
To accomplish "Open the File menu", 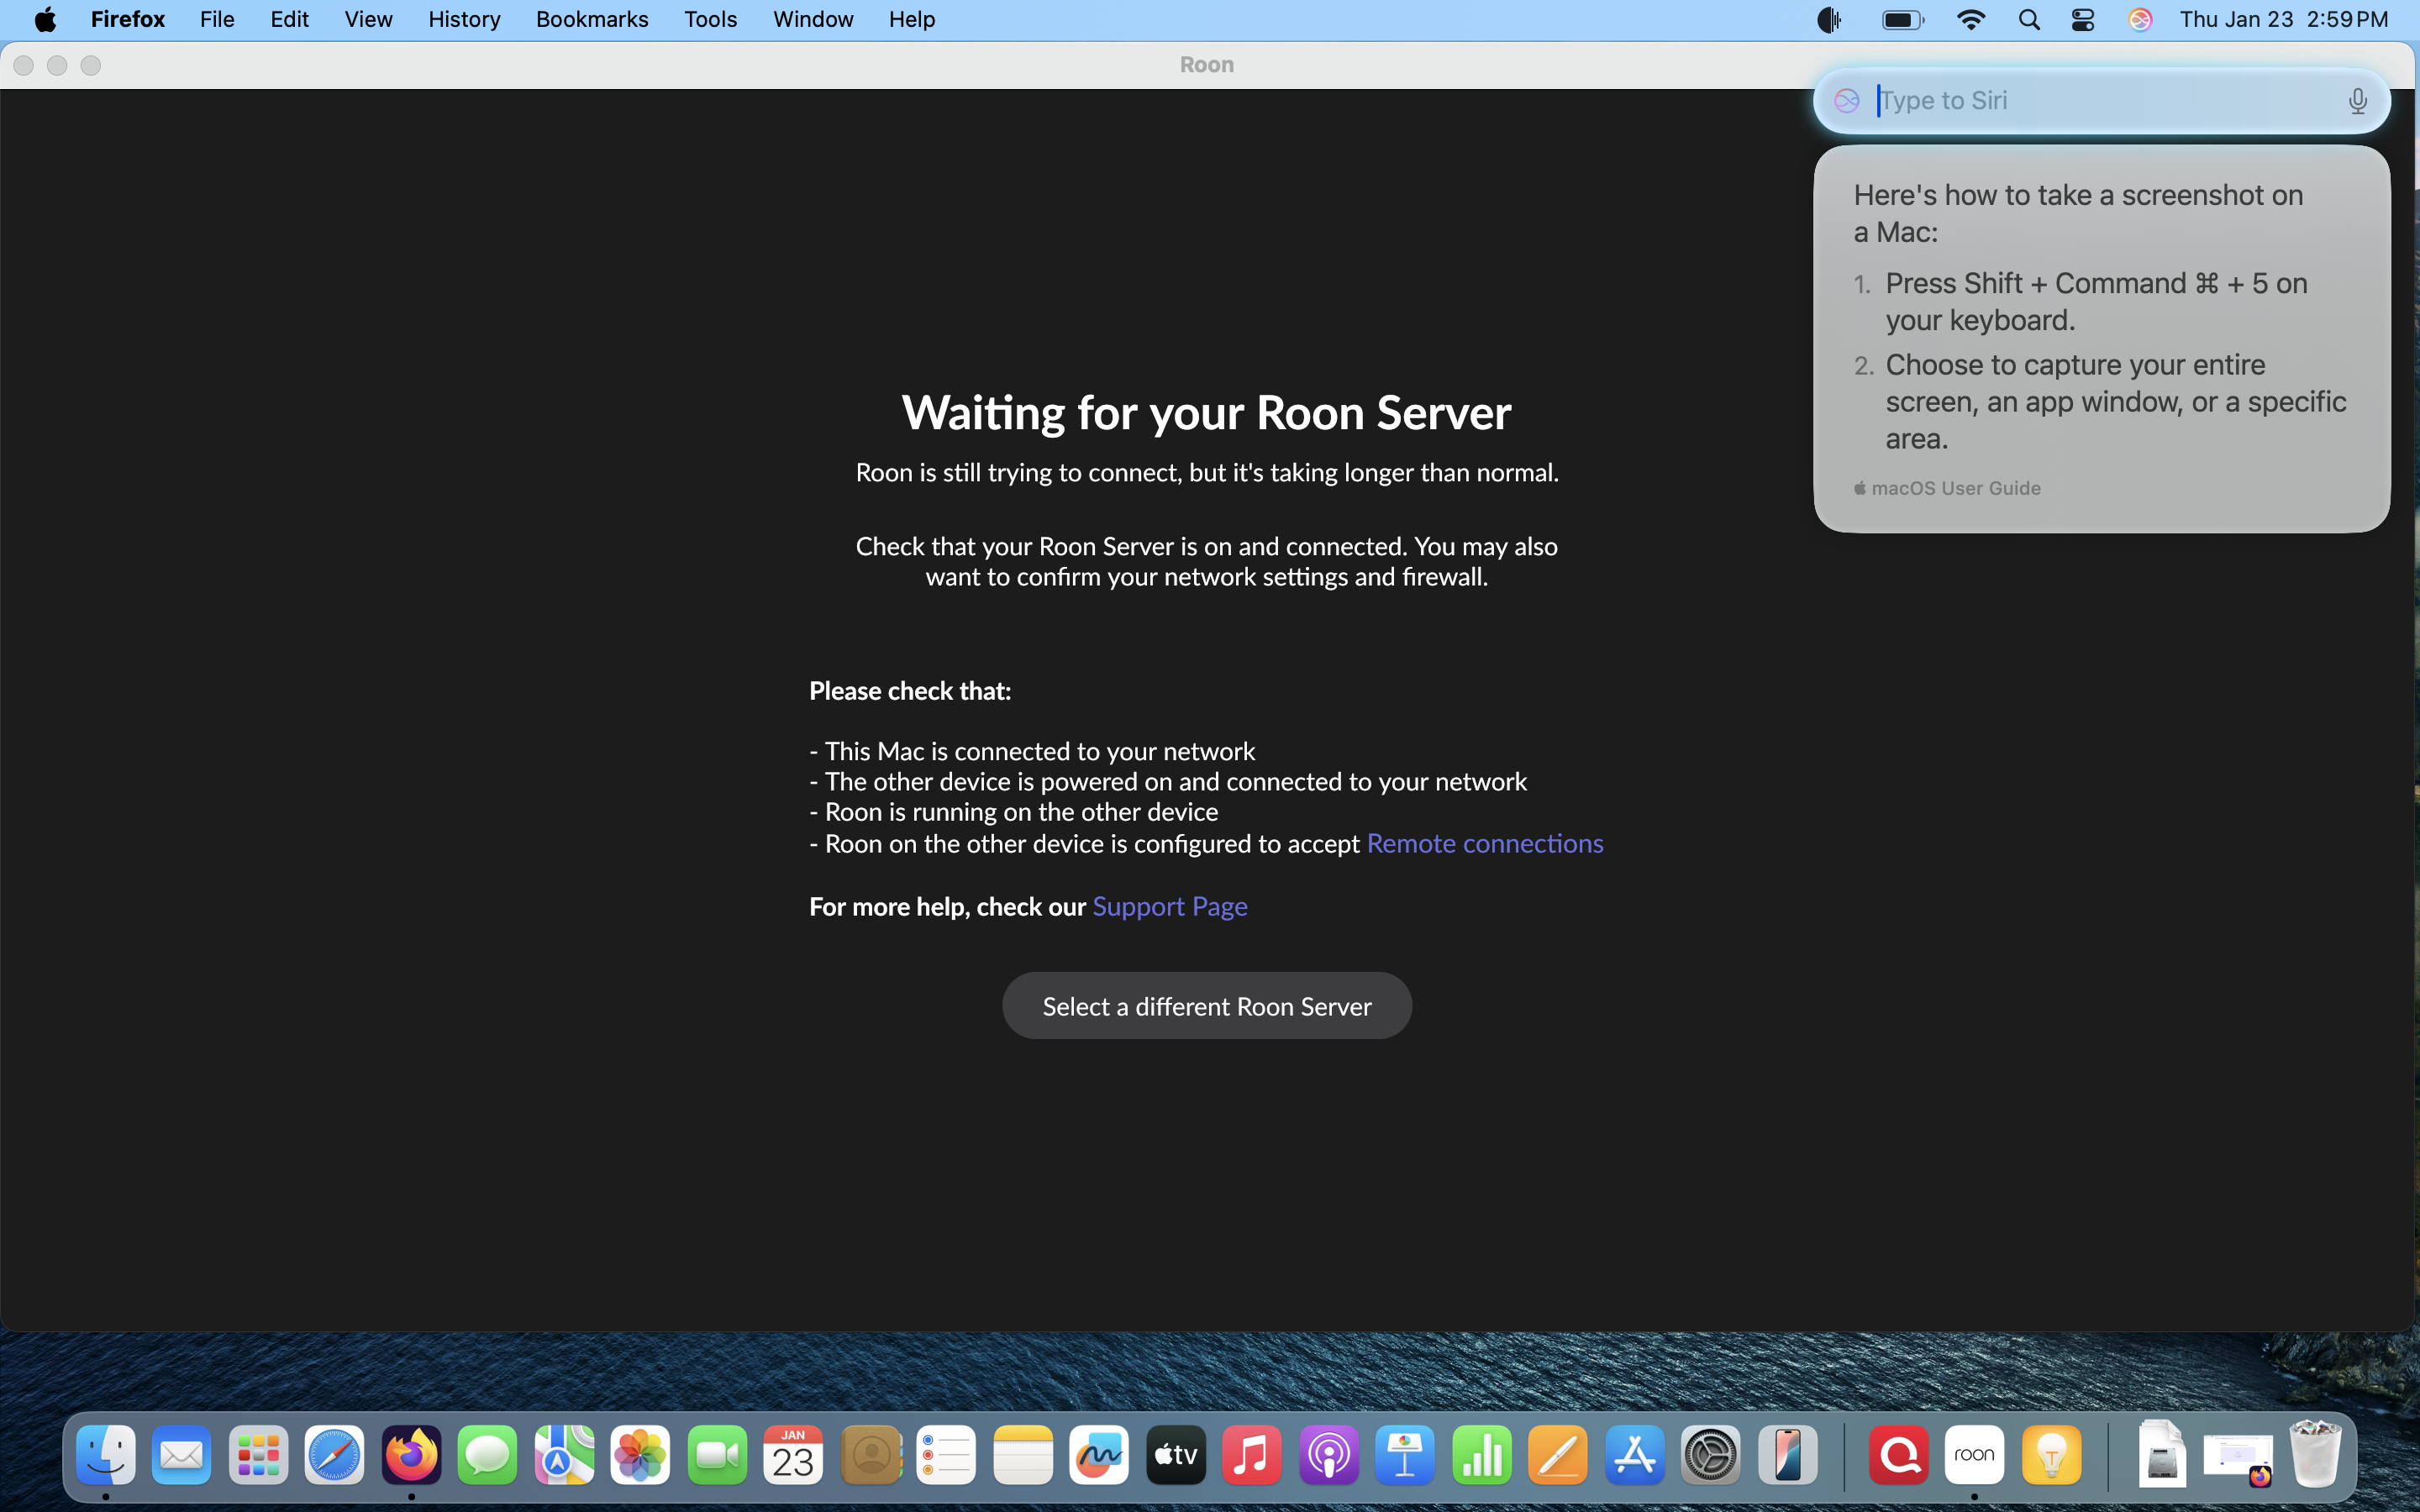I will tap(217, 19).
